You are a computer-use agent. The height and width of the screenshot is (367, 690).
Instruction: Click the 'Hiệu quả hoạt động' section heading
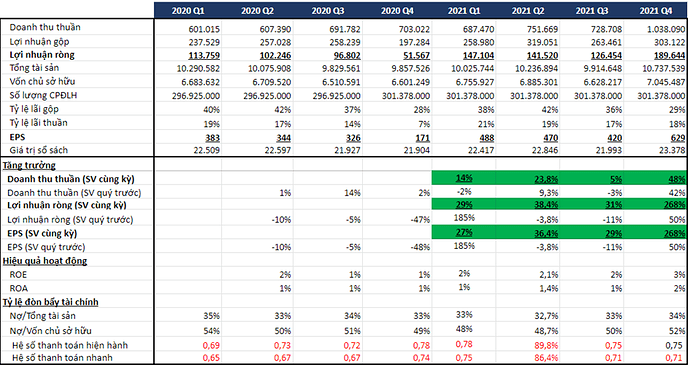45,261
